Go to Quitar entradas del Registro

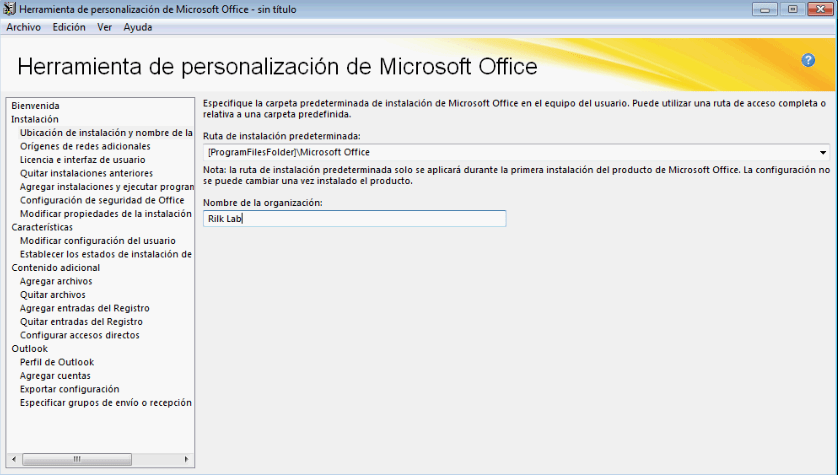point(81,322)
